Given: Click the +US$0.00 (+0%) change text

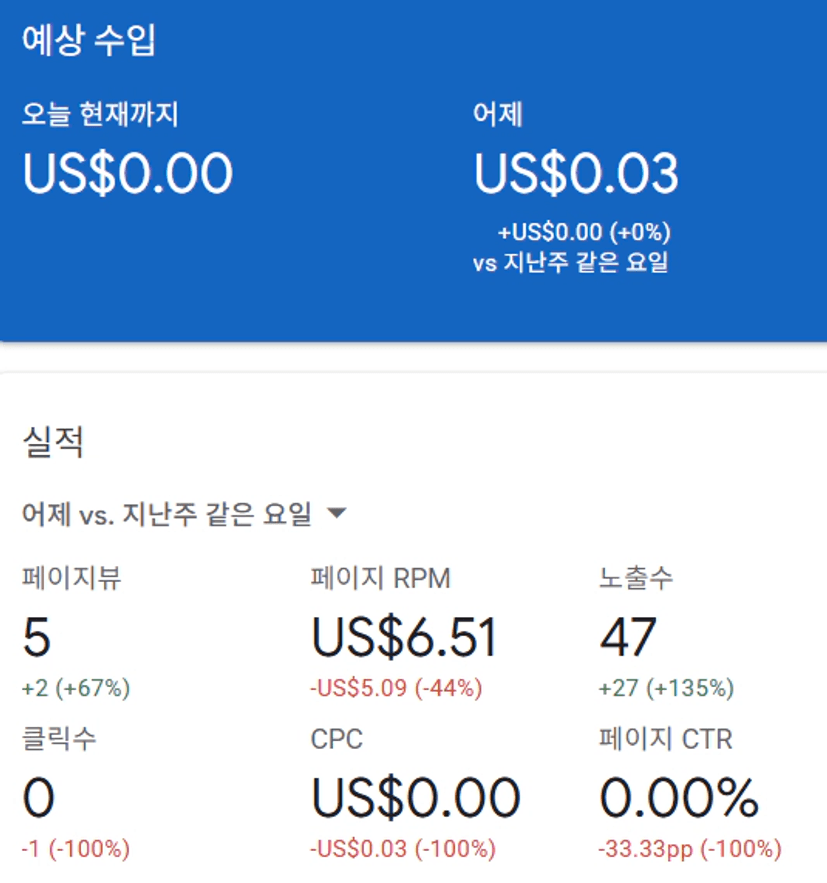Looking at the screenshot, I should [584, 232].
